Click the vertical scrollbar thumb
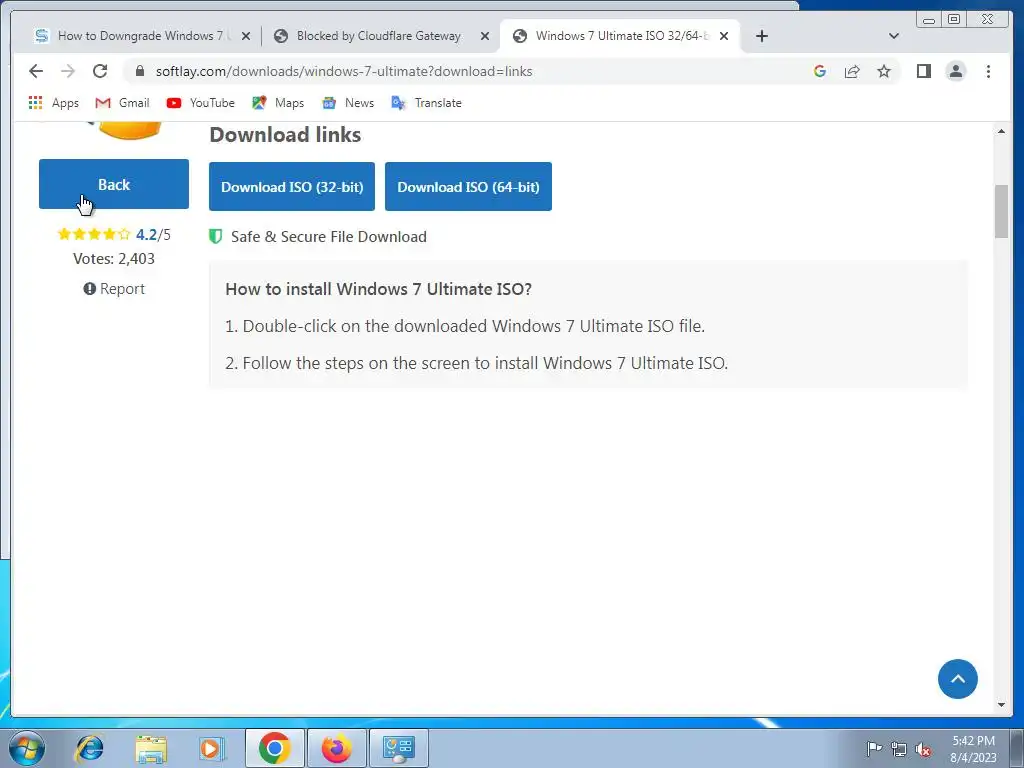 click(x=1001, y=212)
